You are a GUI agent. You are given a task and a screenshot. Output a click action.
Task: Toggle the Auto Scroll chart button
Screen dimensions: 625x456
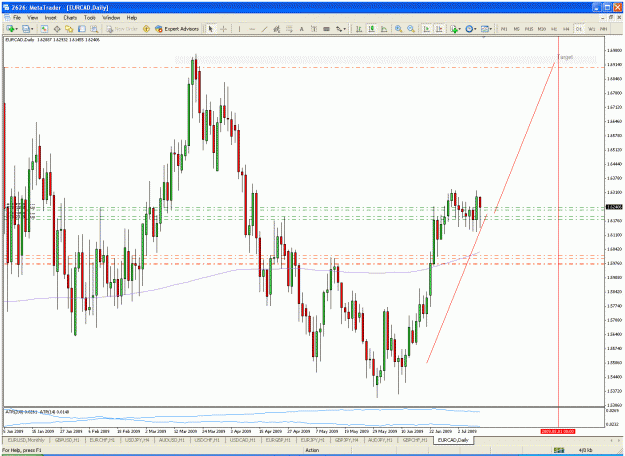426,29
